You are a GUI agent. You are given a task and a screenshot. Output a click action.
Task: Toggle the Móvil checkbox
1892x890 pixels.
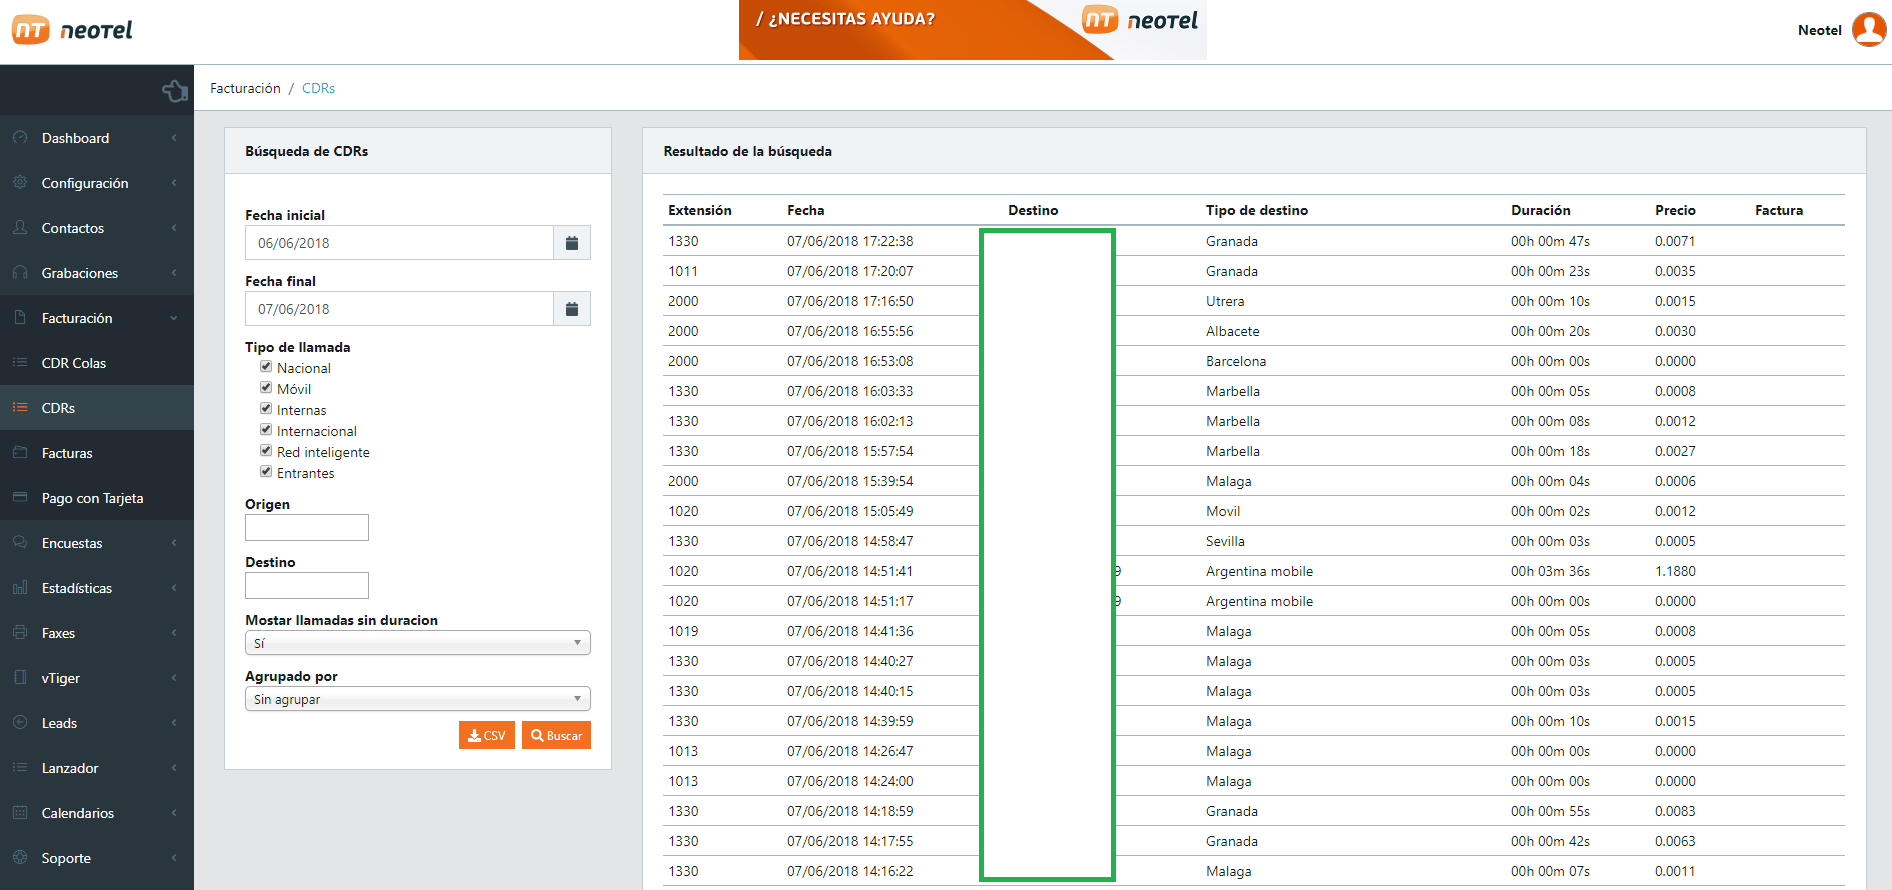(x=266, y=388)
